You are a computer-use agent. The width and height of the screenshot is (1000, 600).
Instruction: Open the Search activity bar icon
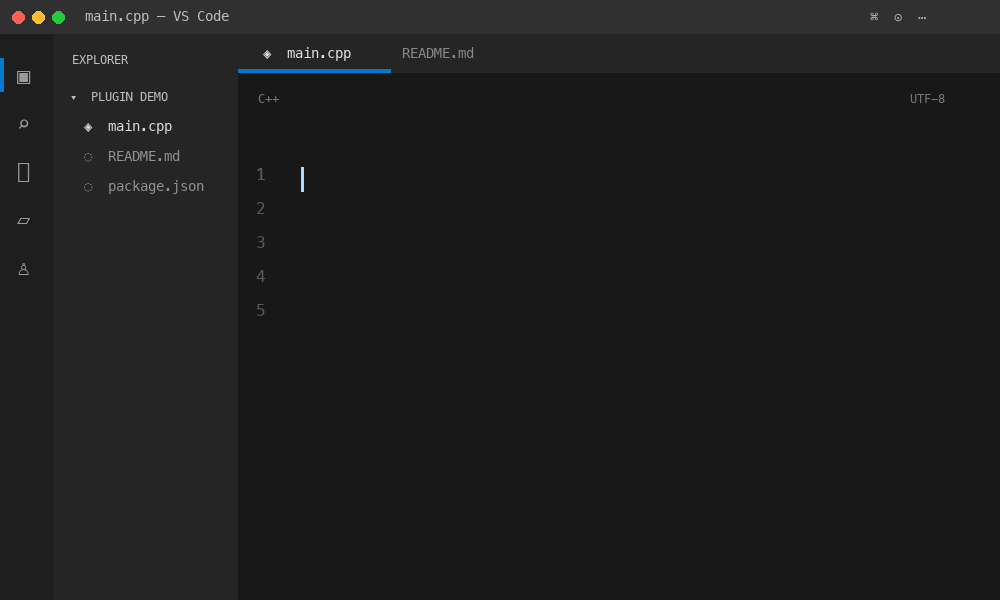pos(24,124)
